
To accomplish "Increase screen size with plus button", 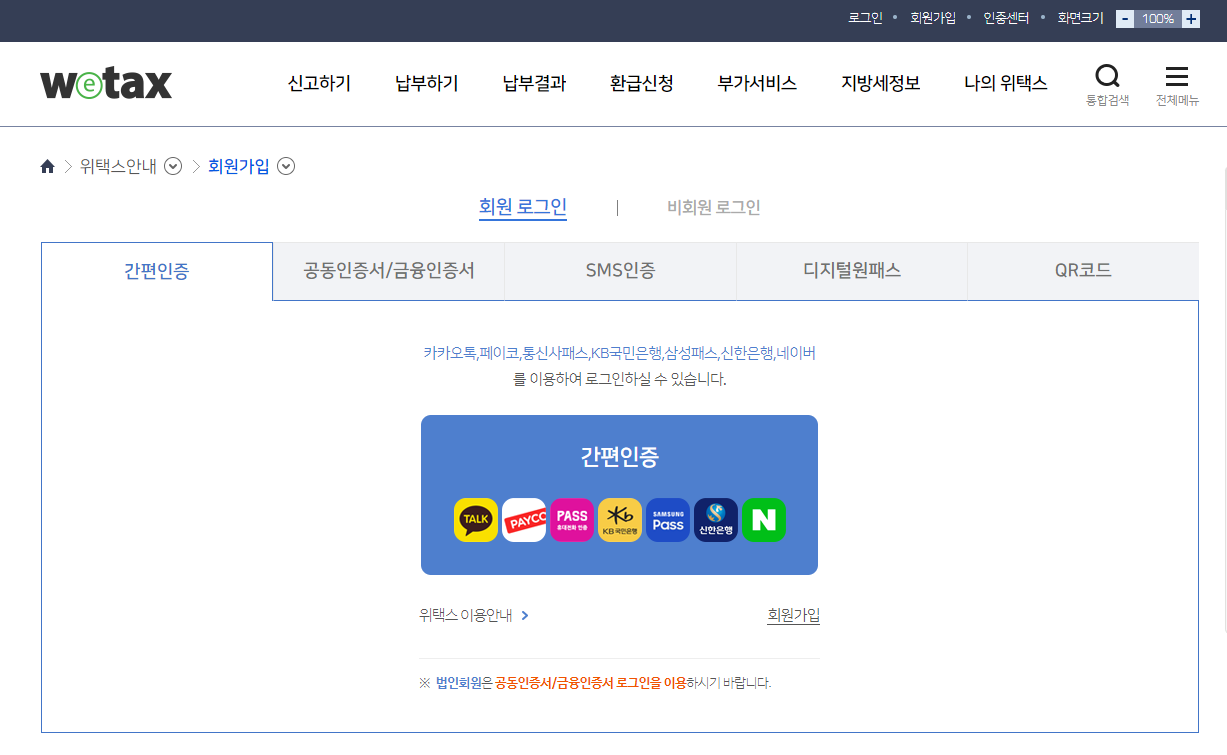I will pos(1191,18).
